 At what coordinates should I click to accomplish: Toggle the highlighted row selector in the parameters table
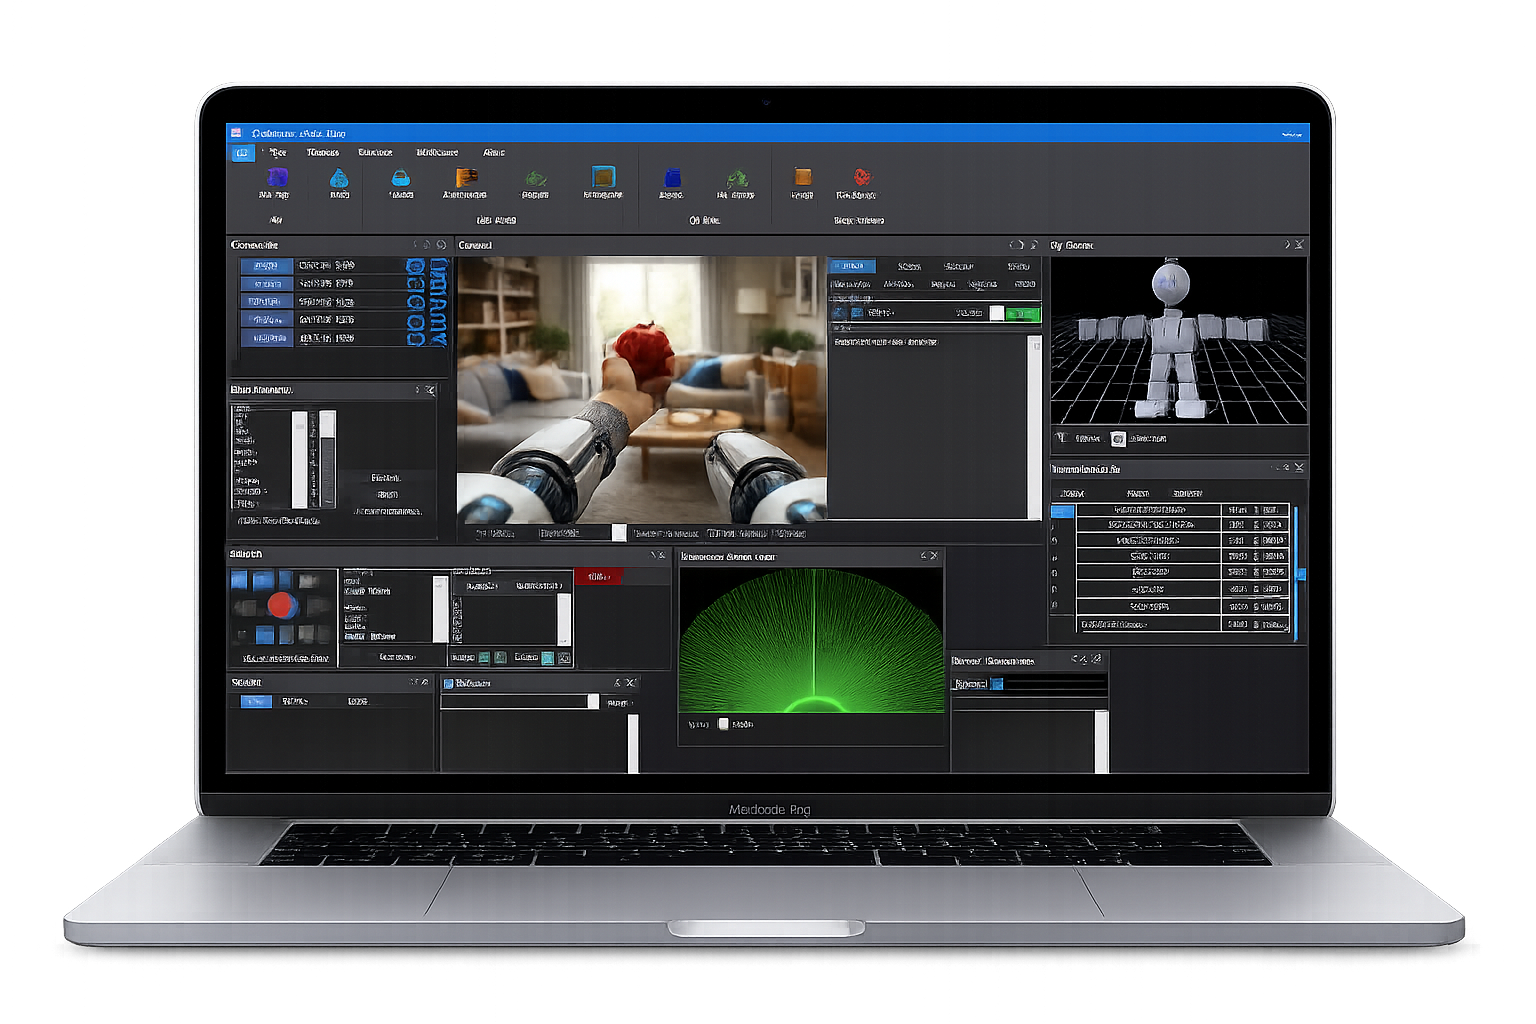pyautogui.click(x=1060, y=511)
